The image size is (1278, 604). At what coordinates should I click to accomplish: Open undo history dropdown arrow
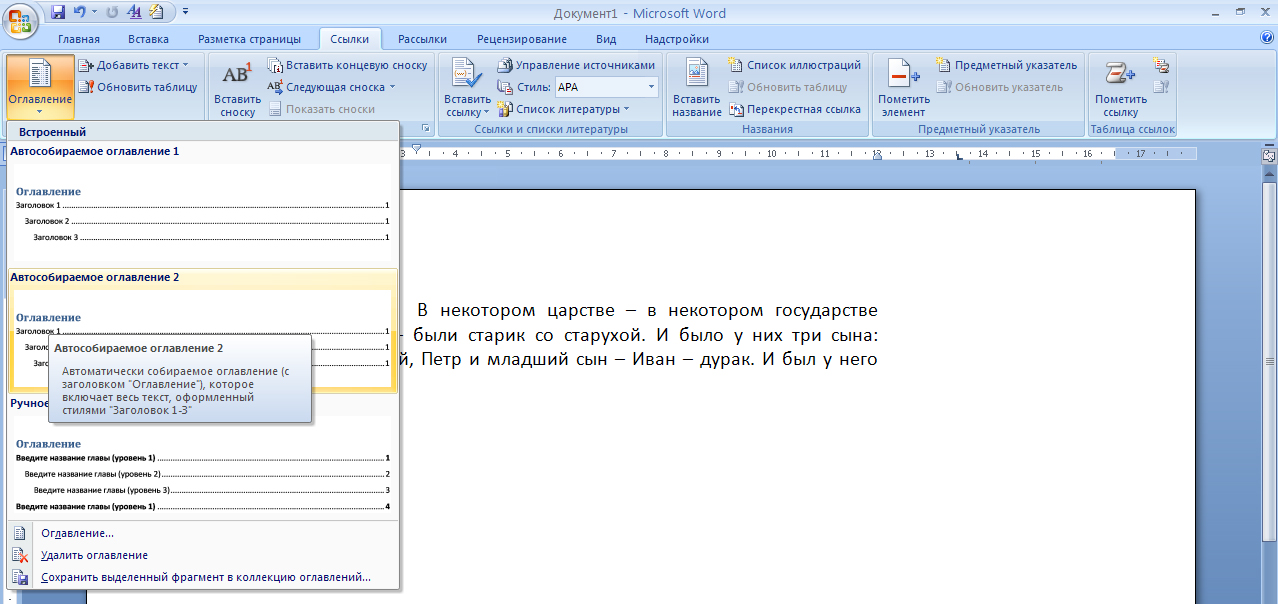[94, 12]
